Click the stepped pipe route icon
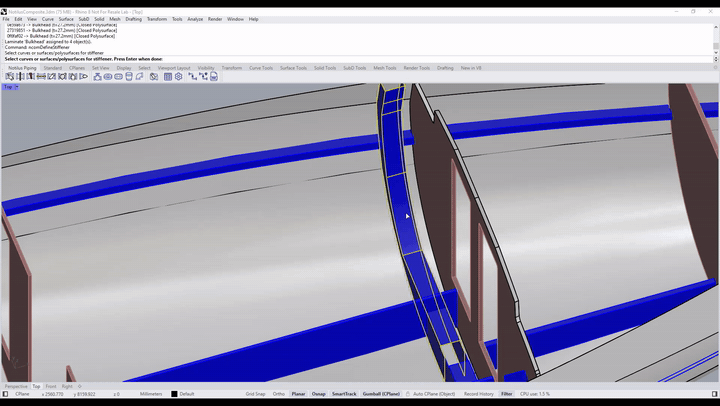 pyautogui.click(x=192, y=77)
